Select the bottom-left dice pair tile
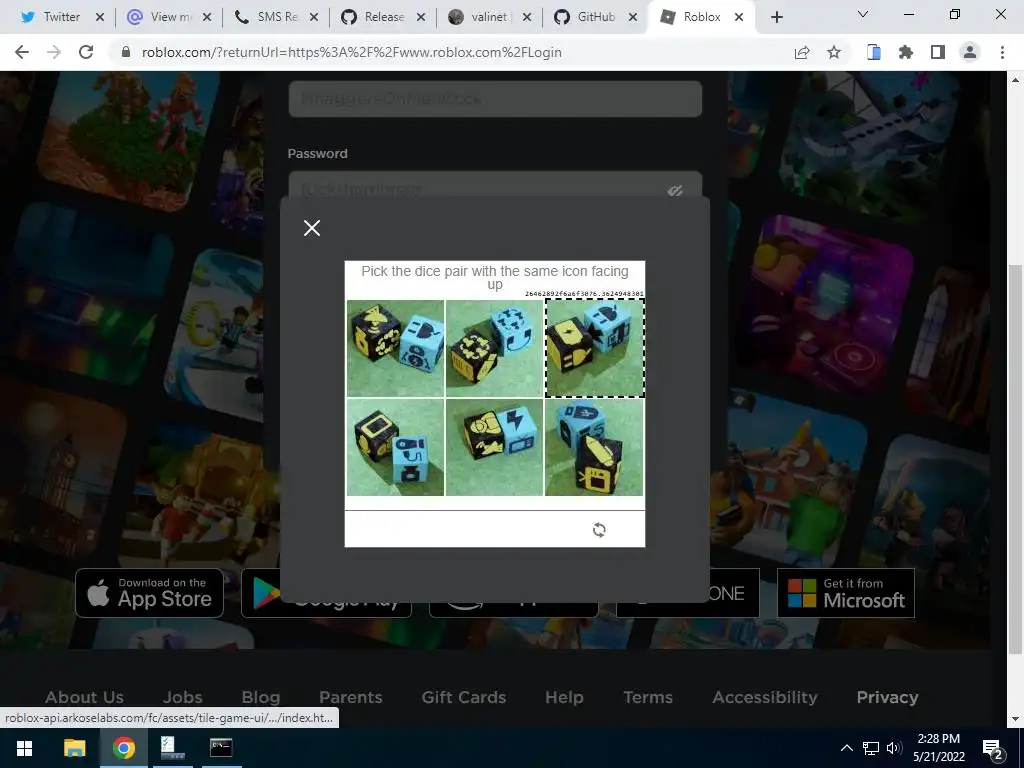The height and width of the screenshot is (768, 1024). pos(395,447)
